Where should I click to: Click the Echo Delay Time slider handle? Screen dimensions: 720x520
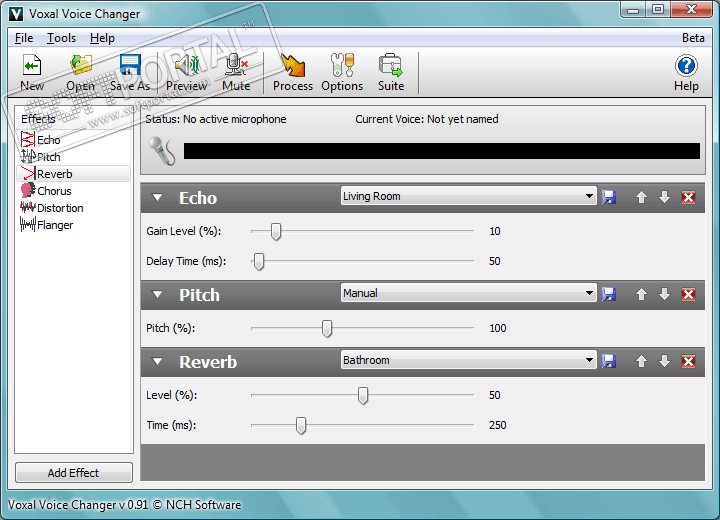[259, 261]
